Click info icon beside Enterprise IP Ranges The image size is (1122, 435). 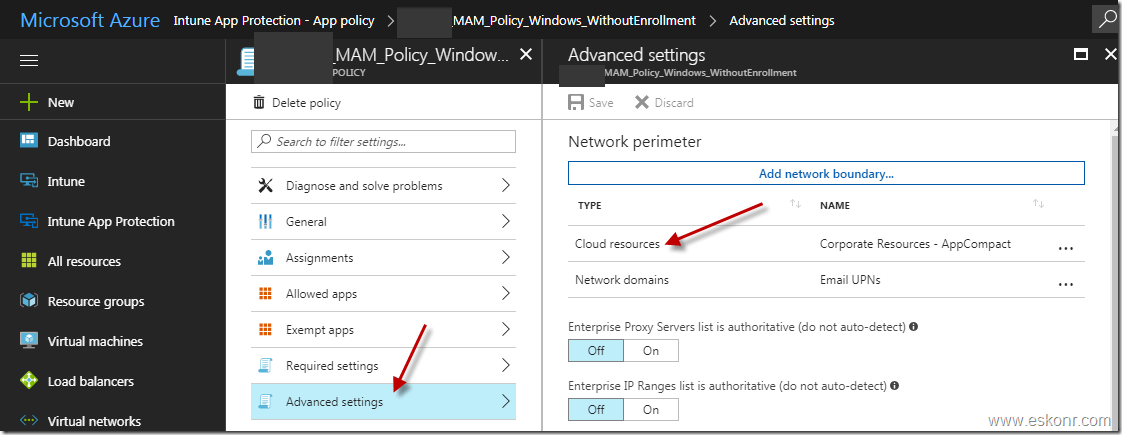click(x=894, y=386)
